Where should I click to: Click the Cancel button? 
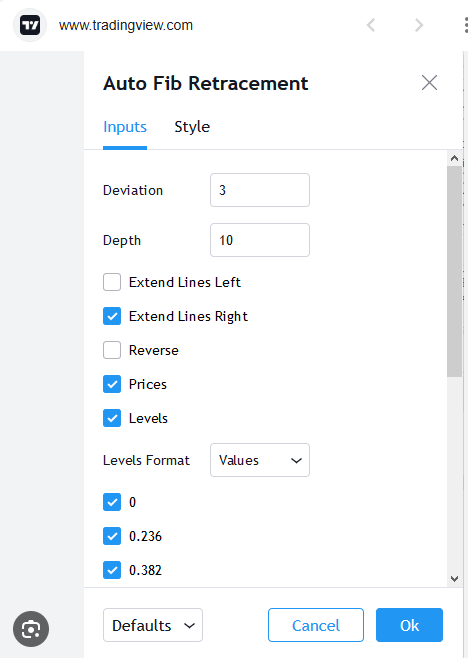316,625
